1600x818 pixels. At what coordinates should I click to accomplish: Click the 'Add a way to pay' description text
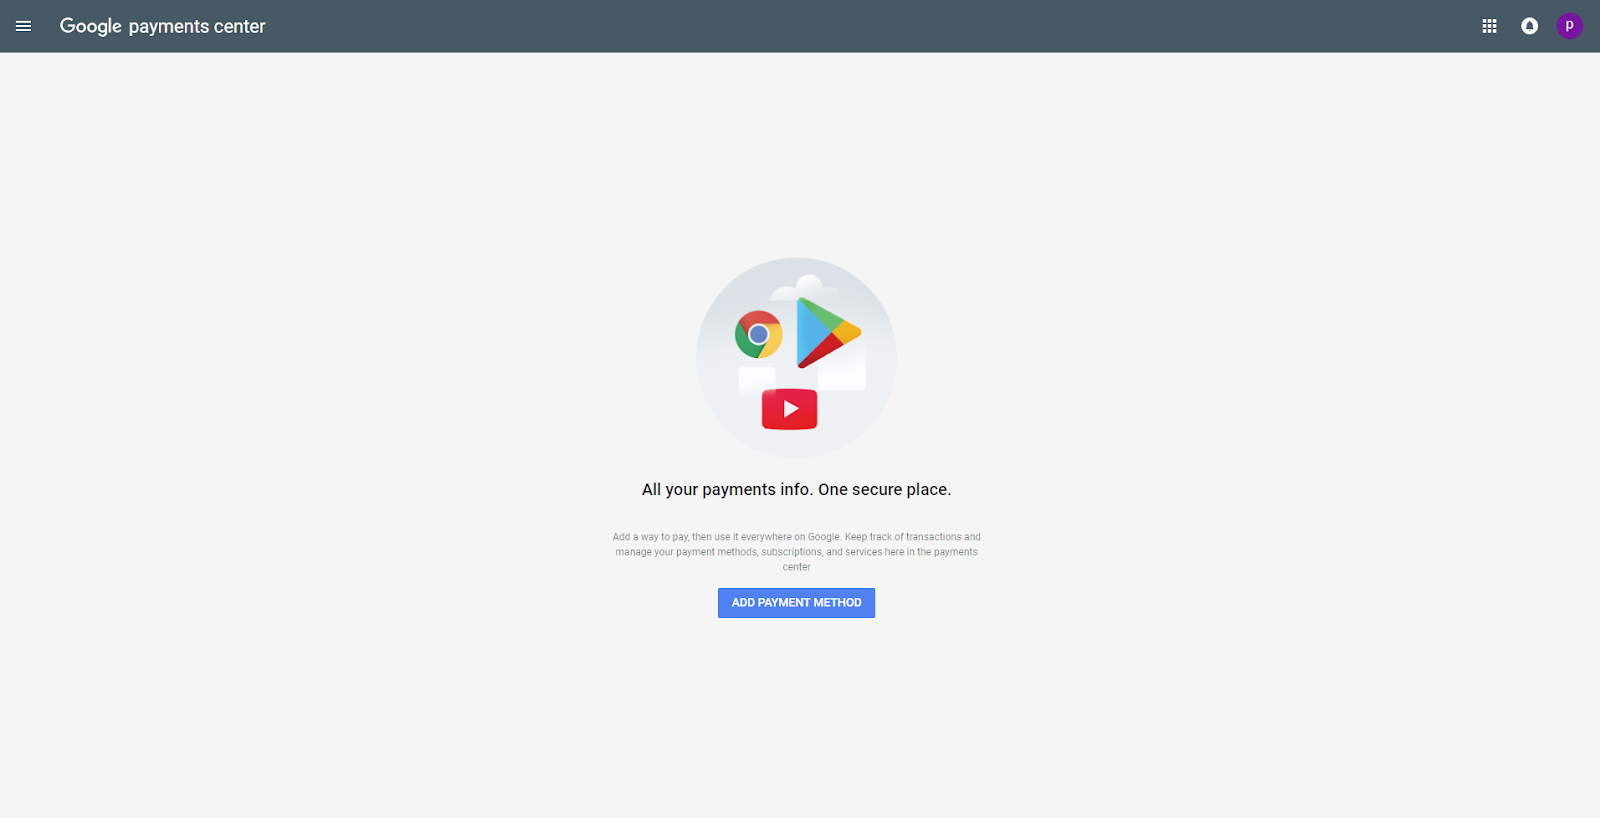[x=796, y=552]
